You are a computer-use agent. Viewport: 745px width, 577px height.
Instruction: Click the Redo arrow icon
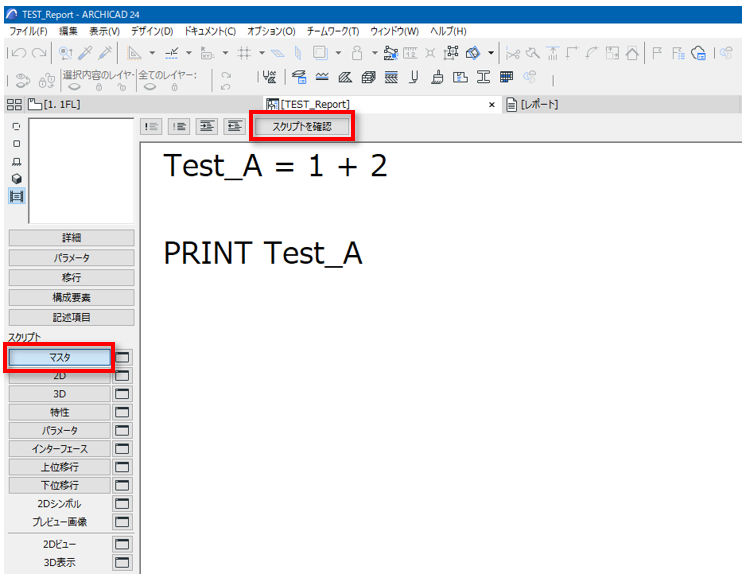39,53
